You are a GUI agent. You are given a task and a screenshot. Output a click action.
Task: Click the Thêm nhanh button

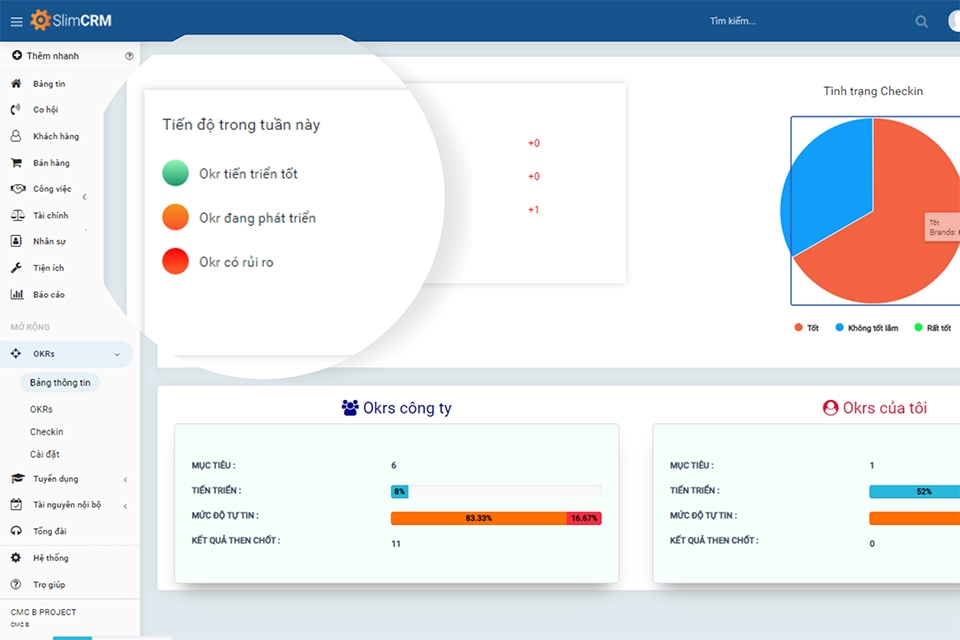45,56
